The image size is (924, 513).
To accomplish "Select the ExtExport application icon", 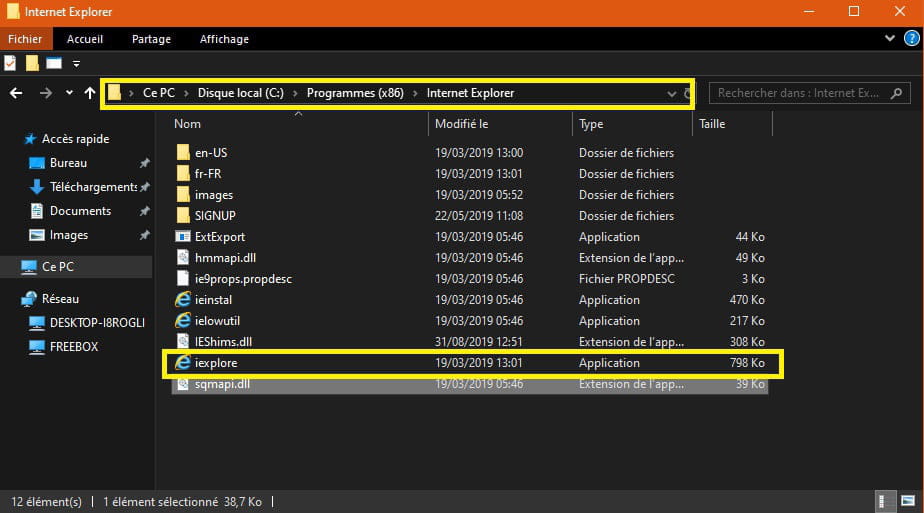I will click(183, 237).
